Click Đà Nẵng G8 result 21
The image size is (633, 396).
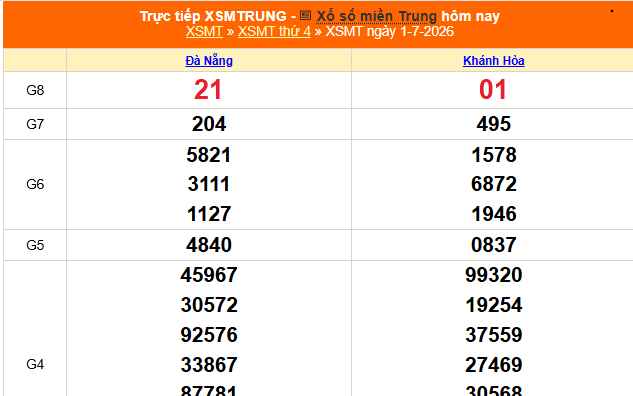coord(208,90)
